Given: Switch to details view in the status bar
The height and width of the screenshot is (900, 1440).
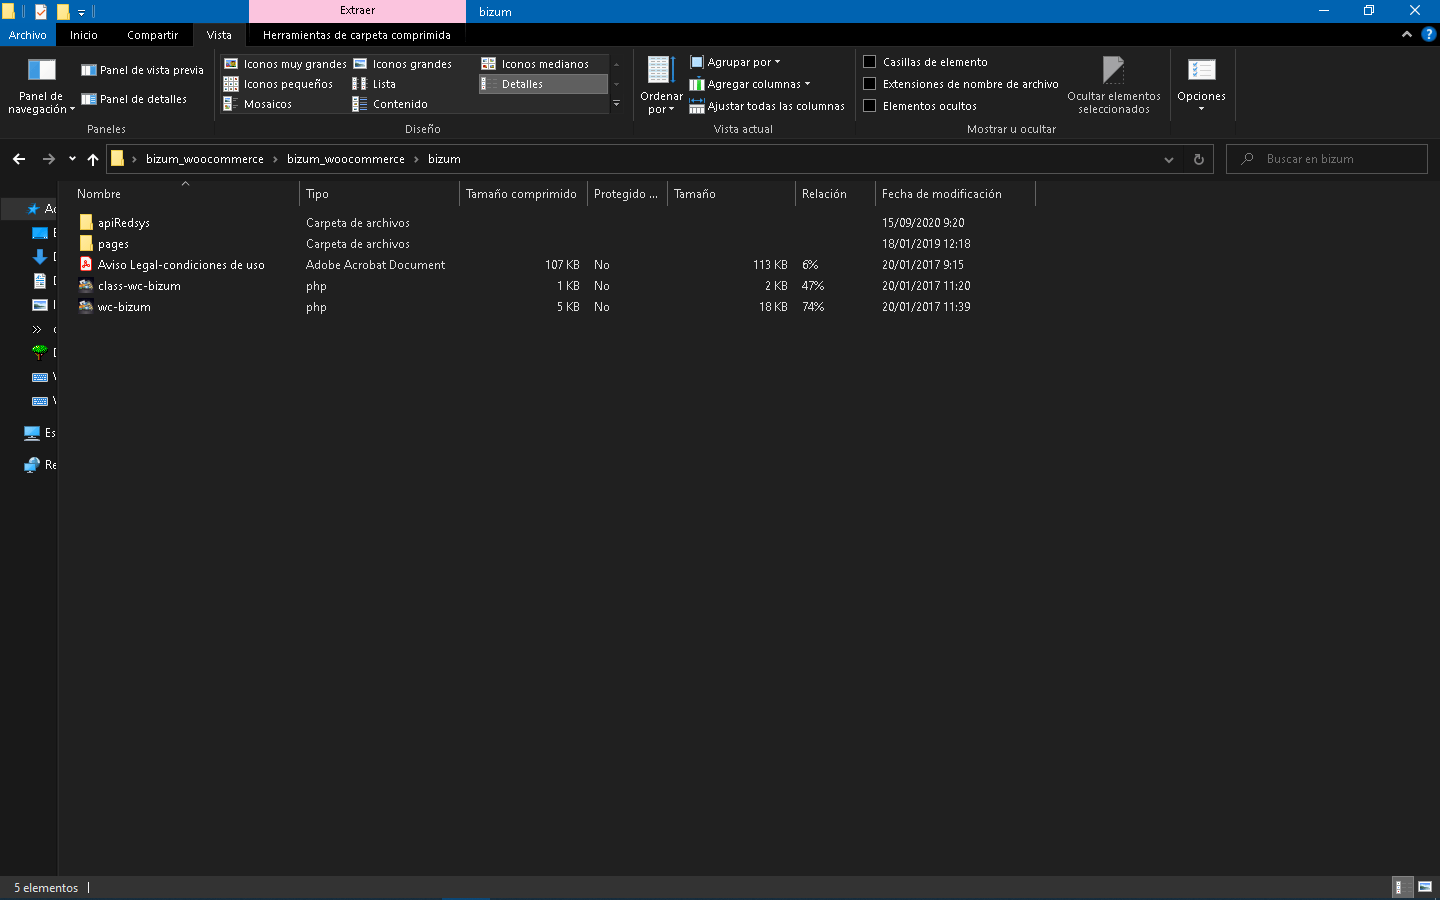Looking at the screenshot, I should [x=1402, y=887].
